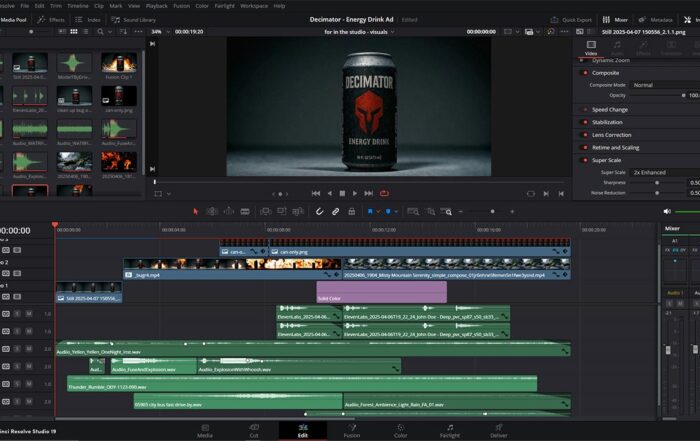
Task: Switch to the Color page
Action: pos(400,431)
